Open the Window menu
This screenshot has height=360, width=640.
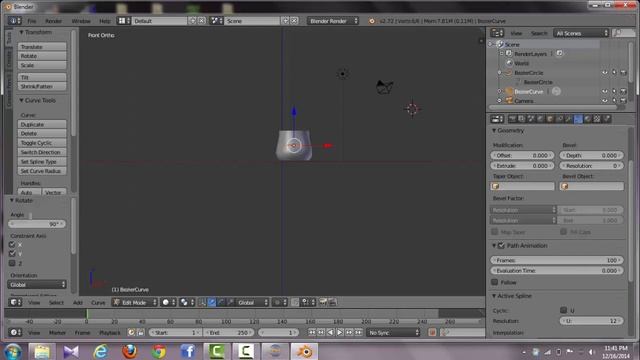(81, 21)
